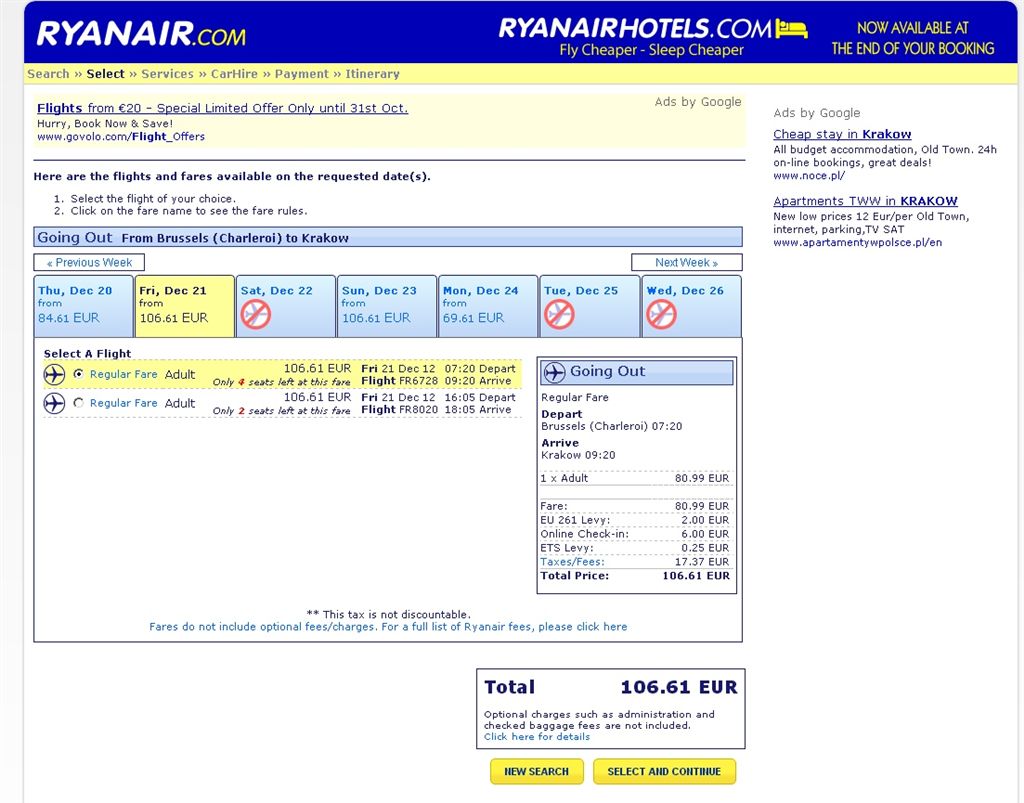Image resolution: width=1024 pixels, height=803 pixels.
Task: Click the plane icon in Going Out summary header
Action: click(x=554, y=372)
